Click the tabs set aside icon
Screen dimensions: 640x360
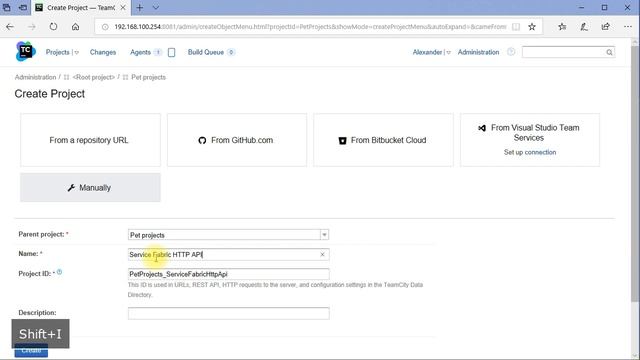7,8
